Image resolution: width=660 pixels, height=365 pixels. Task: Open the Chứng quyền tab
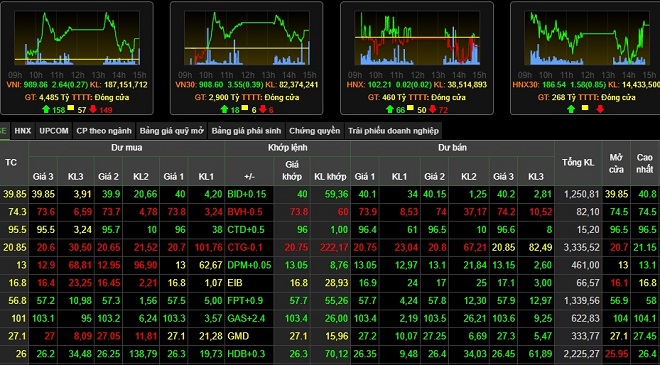pos(314,131)
